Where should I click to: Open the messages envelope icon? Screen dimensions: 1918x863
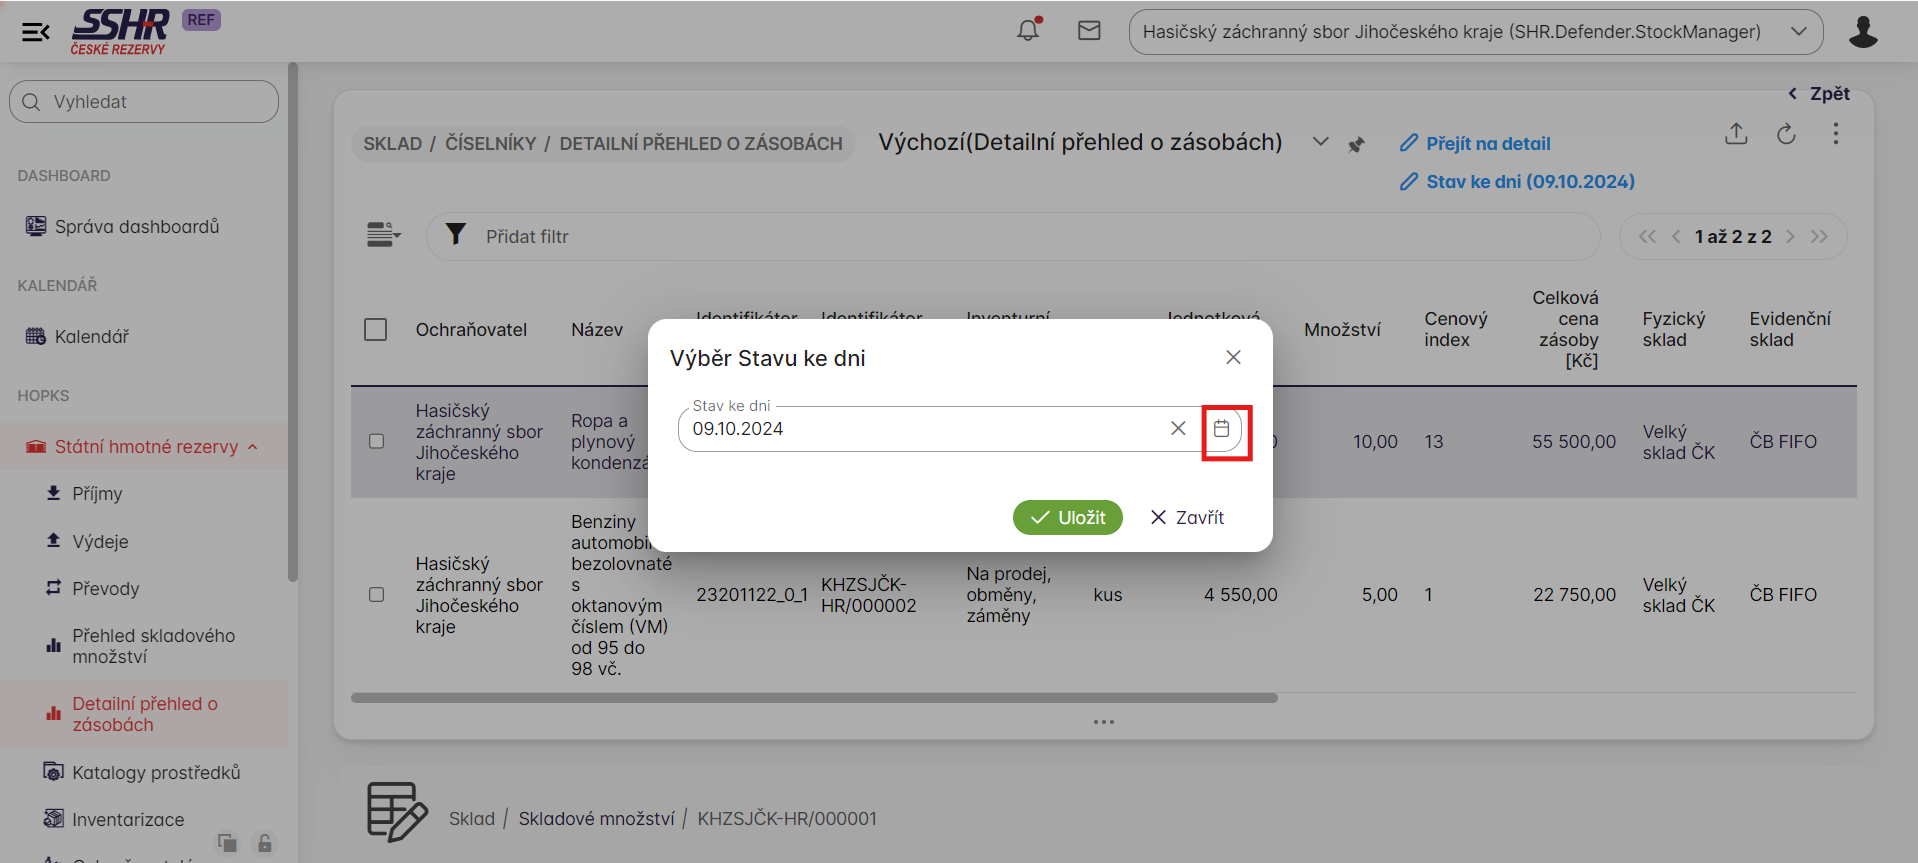pyautogui.click(x=1089, y=31)
